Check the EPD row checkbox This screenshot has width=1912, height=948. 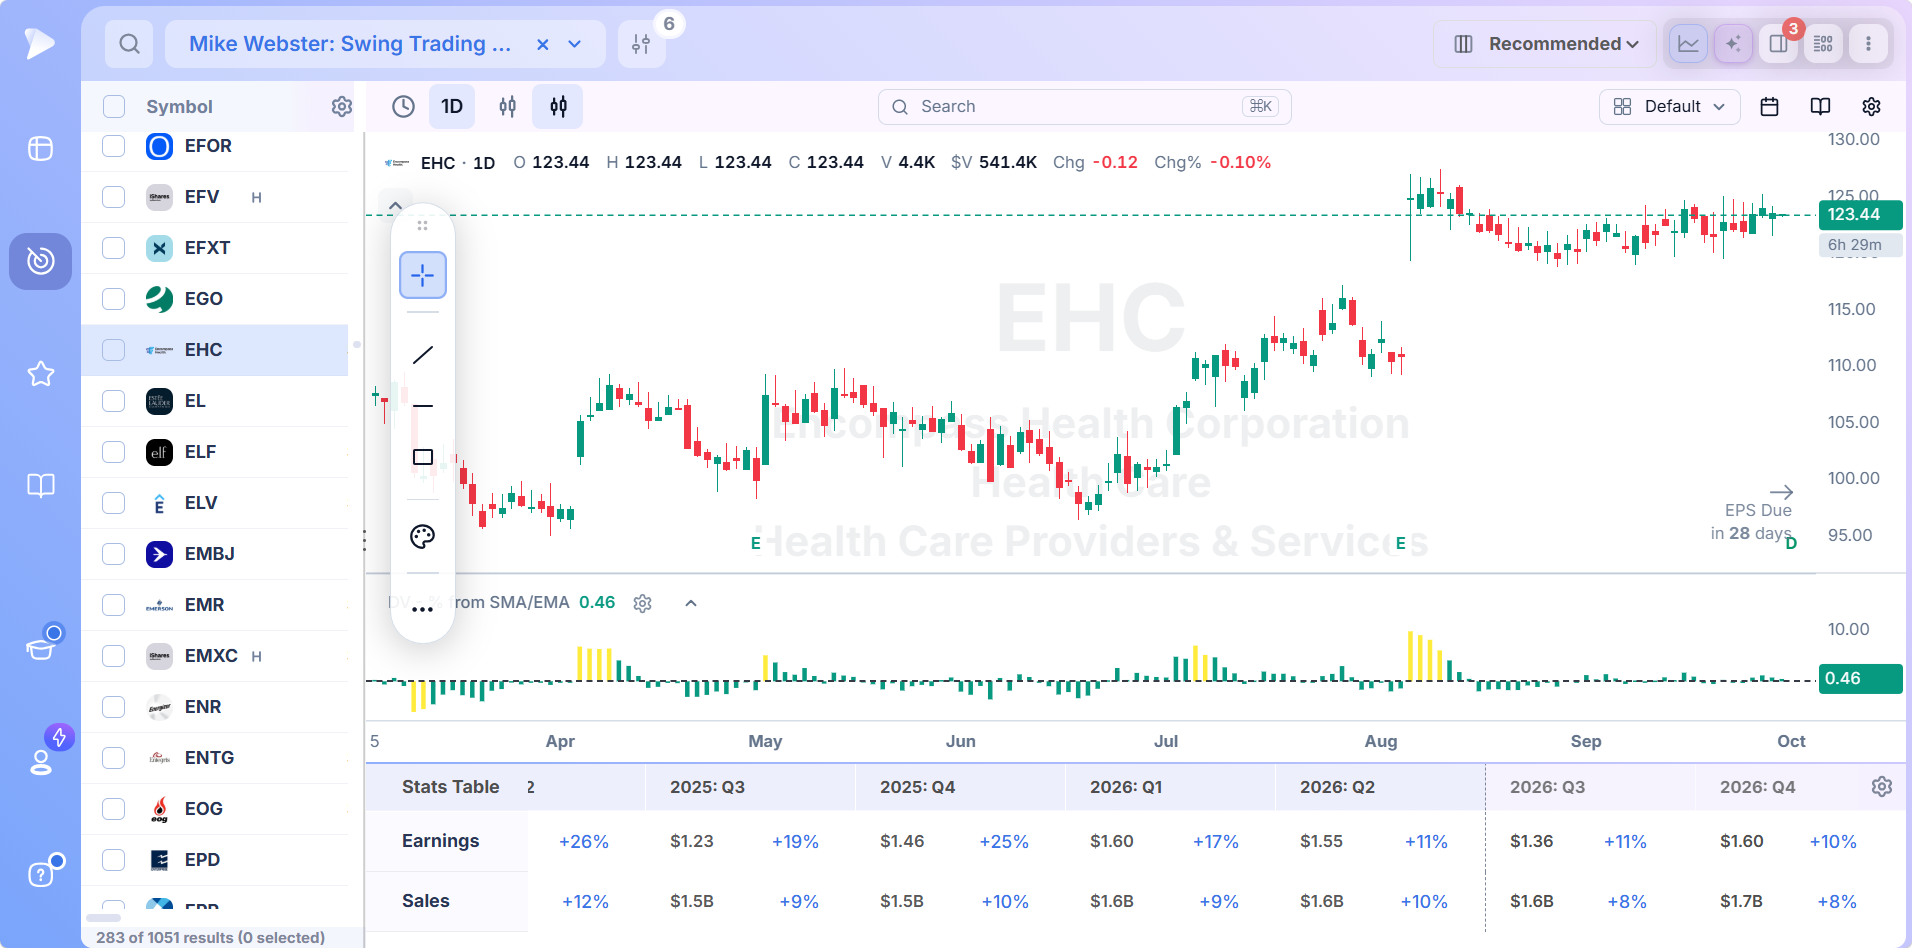pyautogui.click(x=114, y=860)
